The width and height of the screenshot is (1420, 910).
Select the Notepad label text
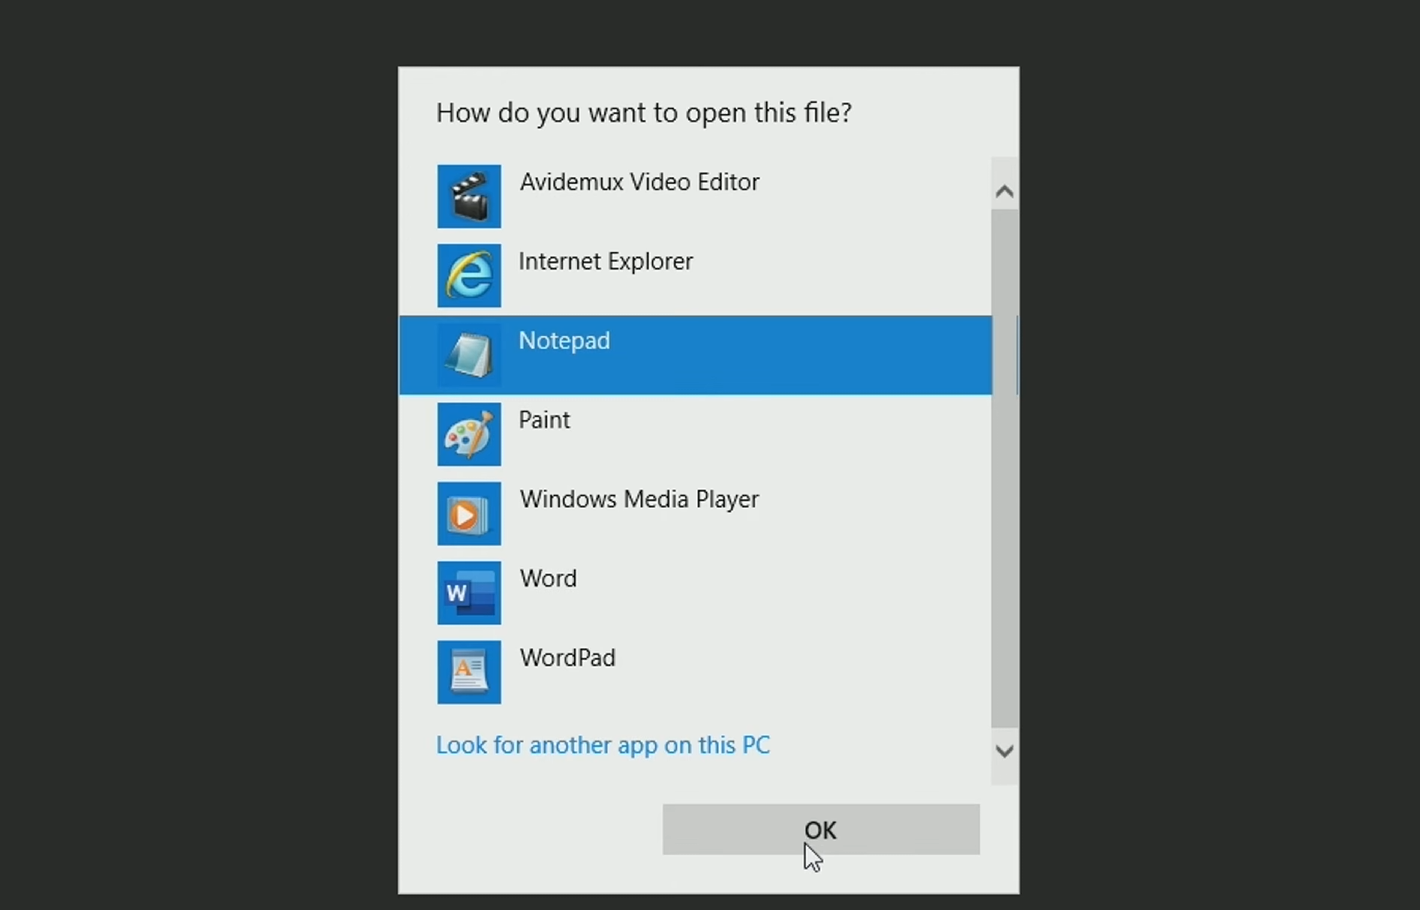pyautogui.click(x=564, y=341)
